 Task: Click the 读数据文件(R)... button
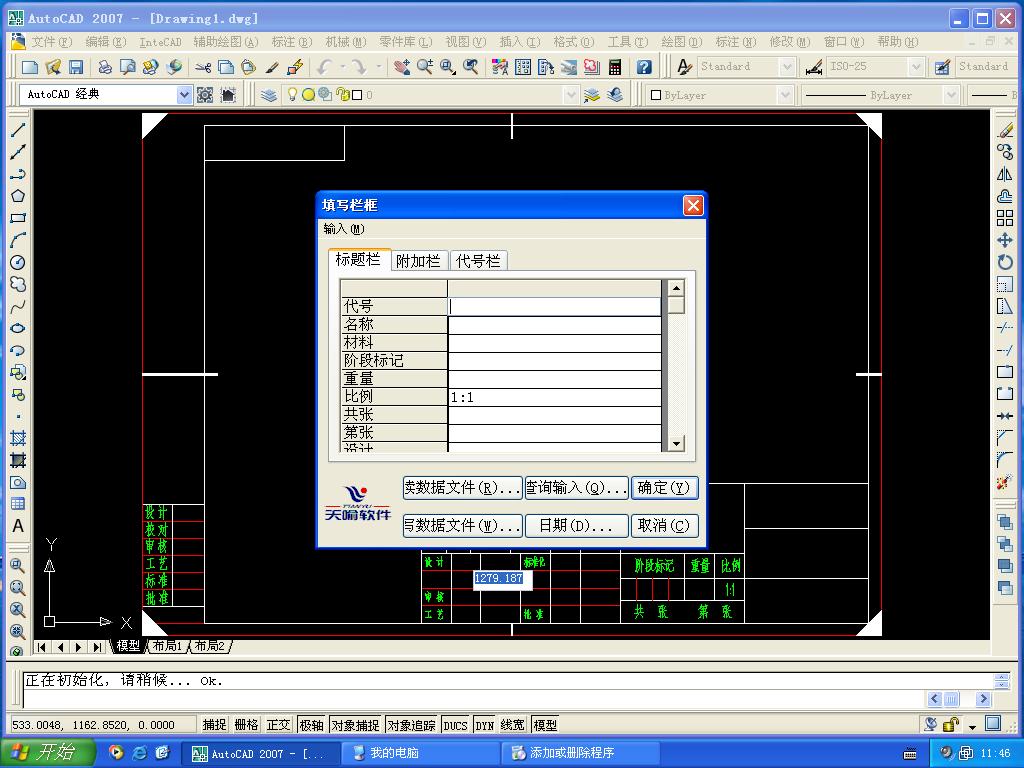462,488
